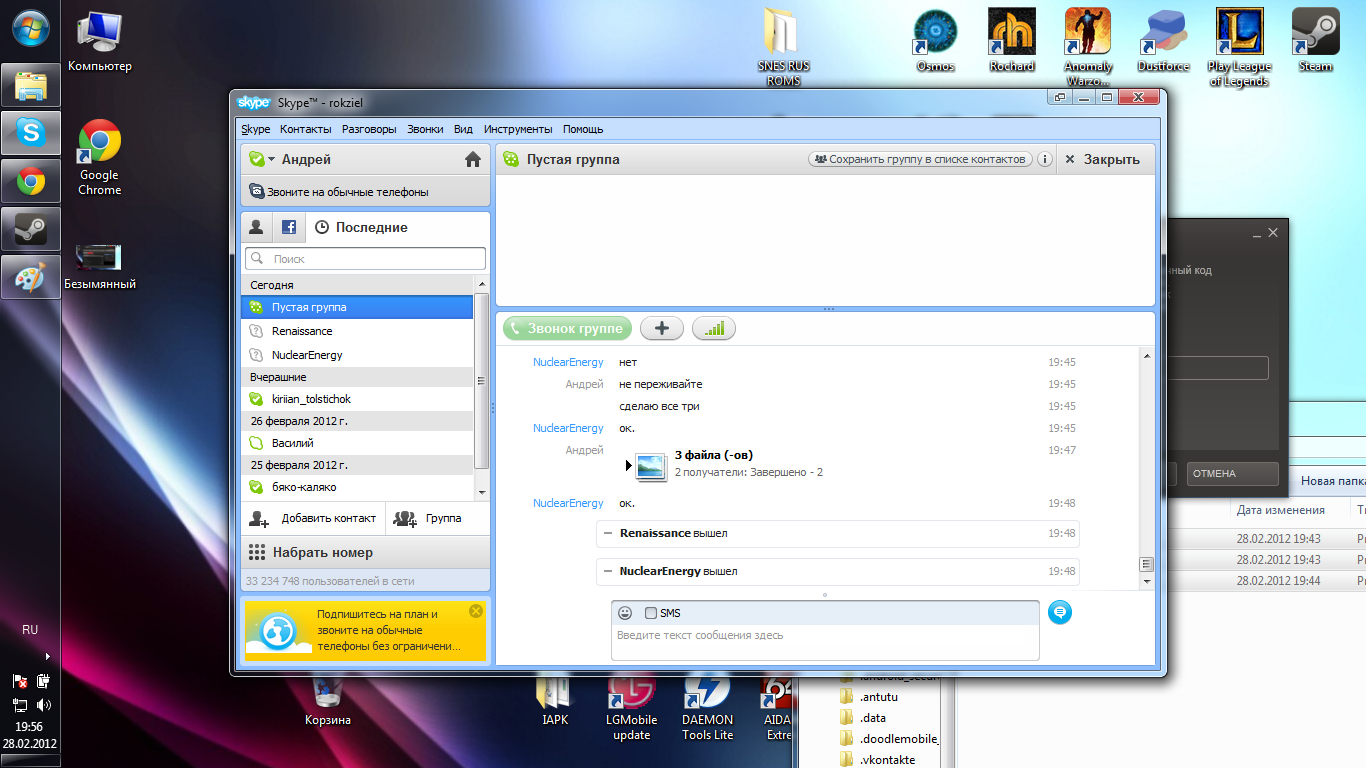Click the chat history vertical scrollbar
1366x768 pixels.
(1147, 460)
